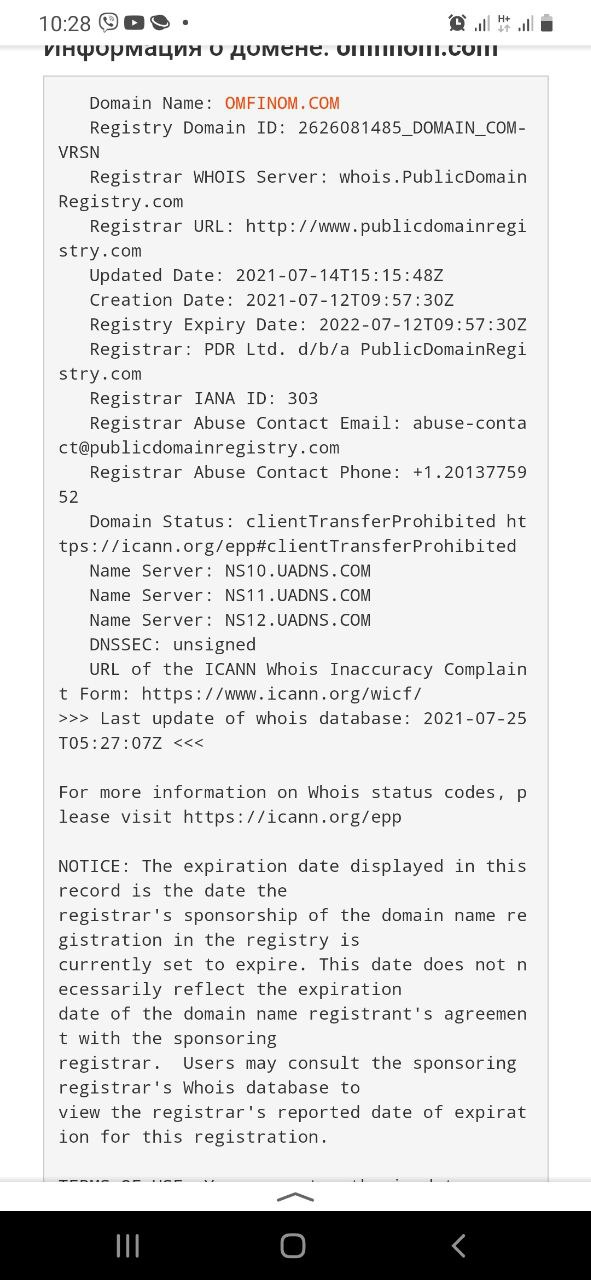Tap the status bar clock 10:28
Screen dimensions: 591x1280
coord(65,23)
